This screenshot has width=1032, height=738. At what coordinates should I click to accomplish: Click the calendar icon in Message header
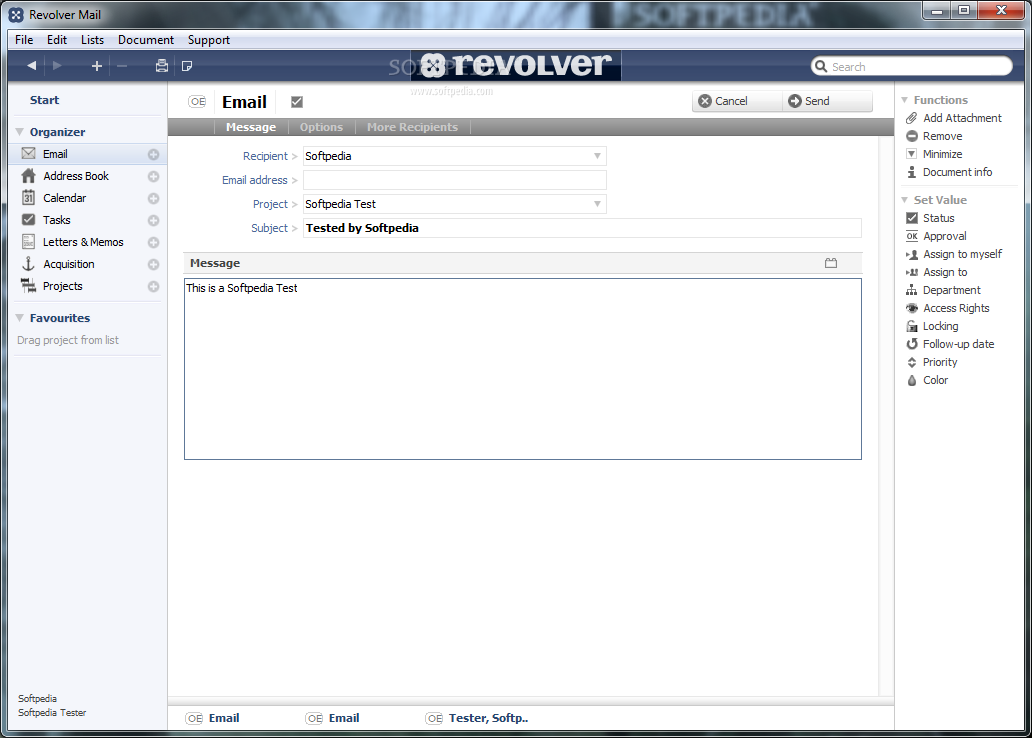[831, 263]
